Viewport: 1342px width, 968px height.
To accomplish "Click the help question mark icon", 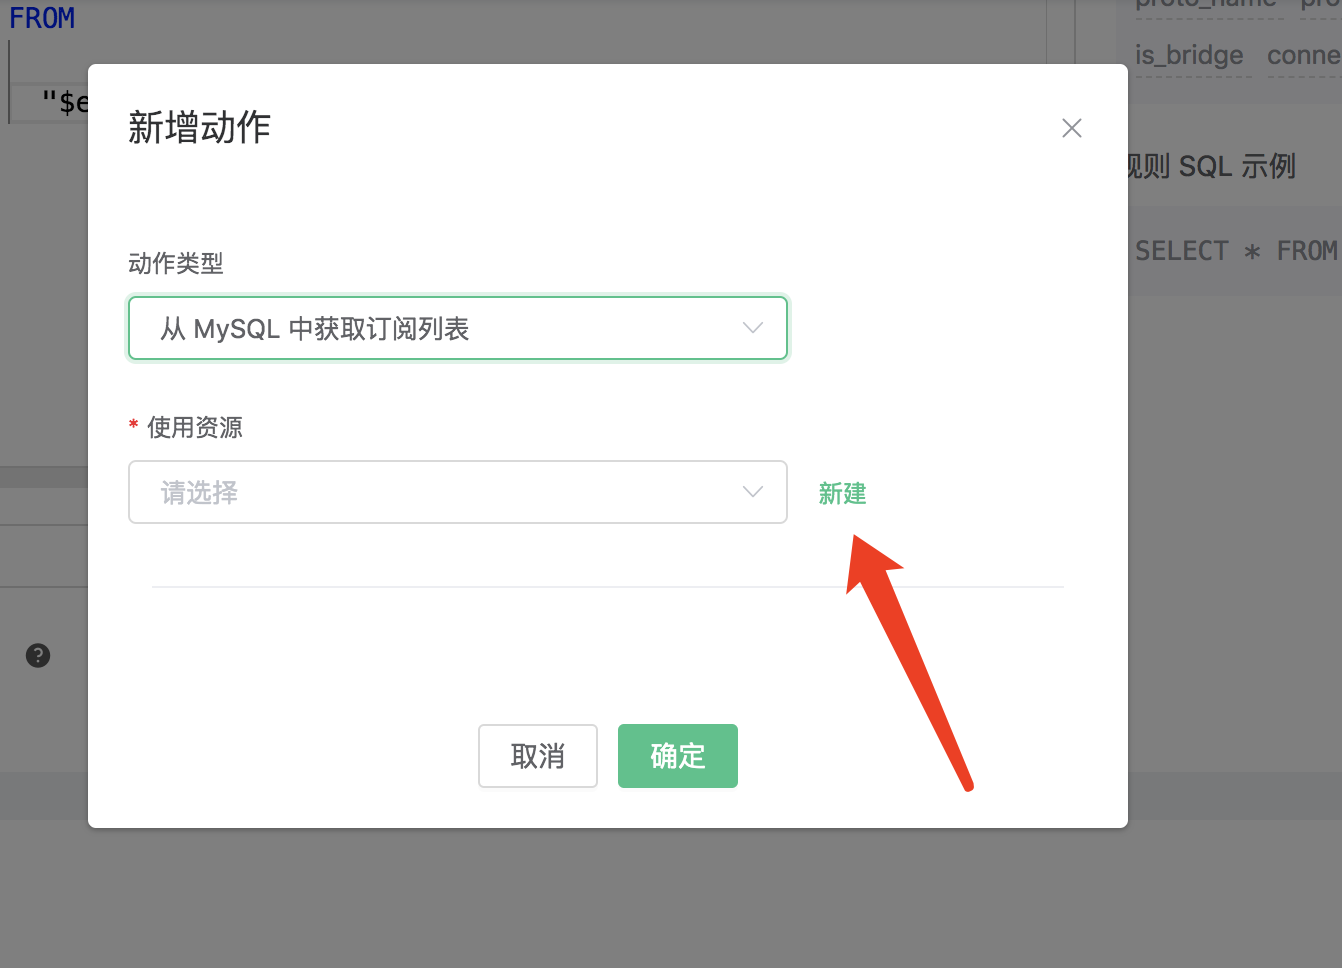I will click(x=38, y=656).
